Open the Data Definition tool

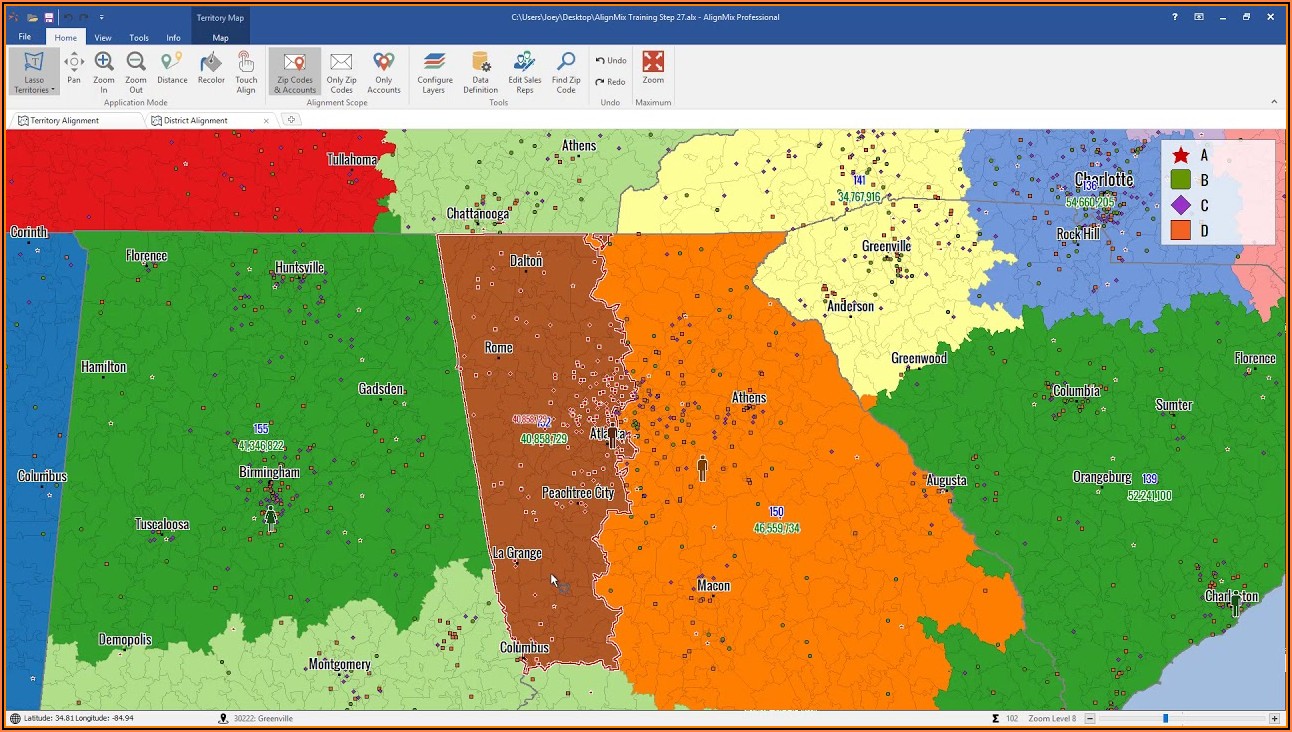(480, 70)
